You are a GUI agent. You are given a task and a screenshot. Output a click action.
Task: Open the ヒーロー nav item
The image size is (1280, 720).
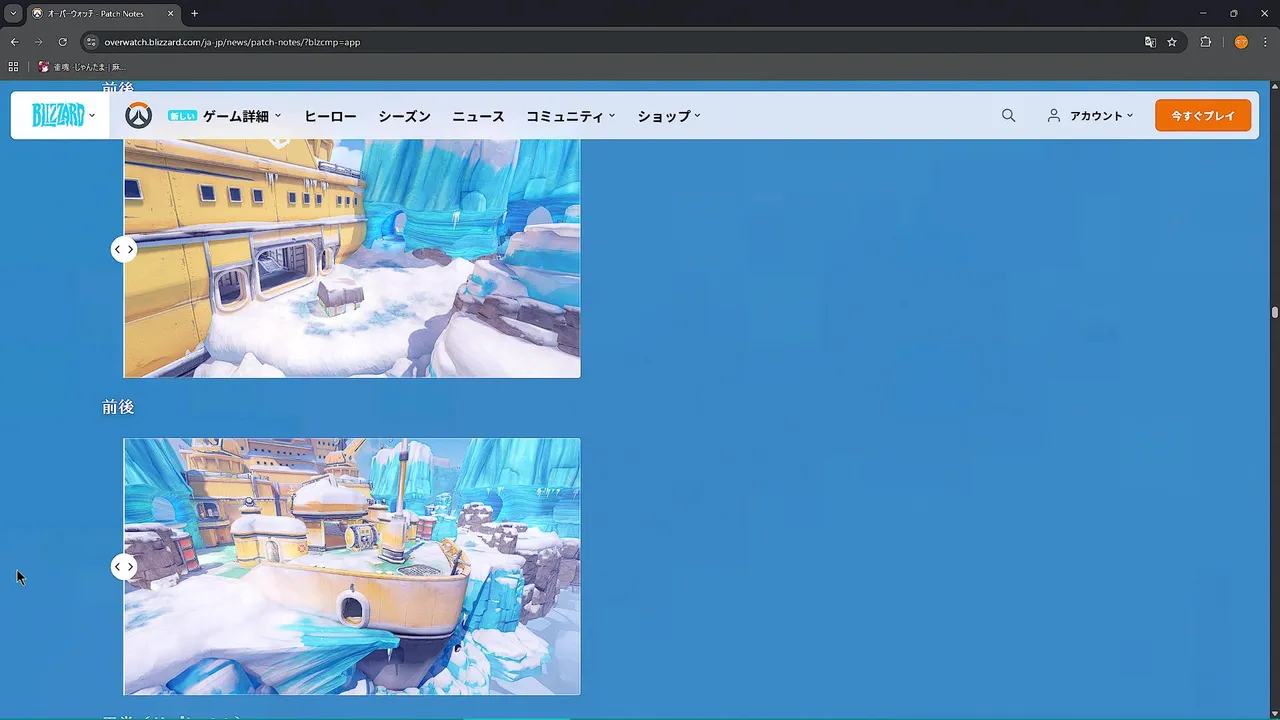(330, 116)
